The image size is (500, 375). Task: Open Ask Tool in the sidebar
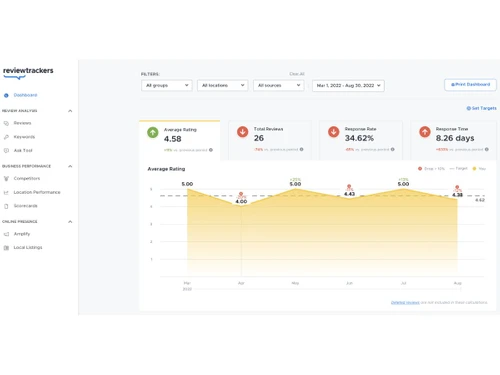23,150
